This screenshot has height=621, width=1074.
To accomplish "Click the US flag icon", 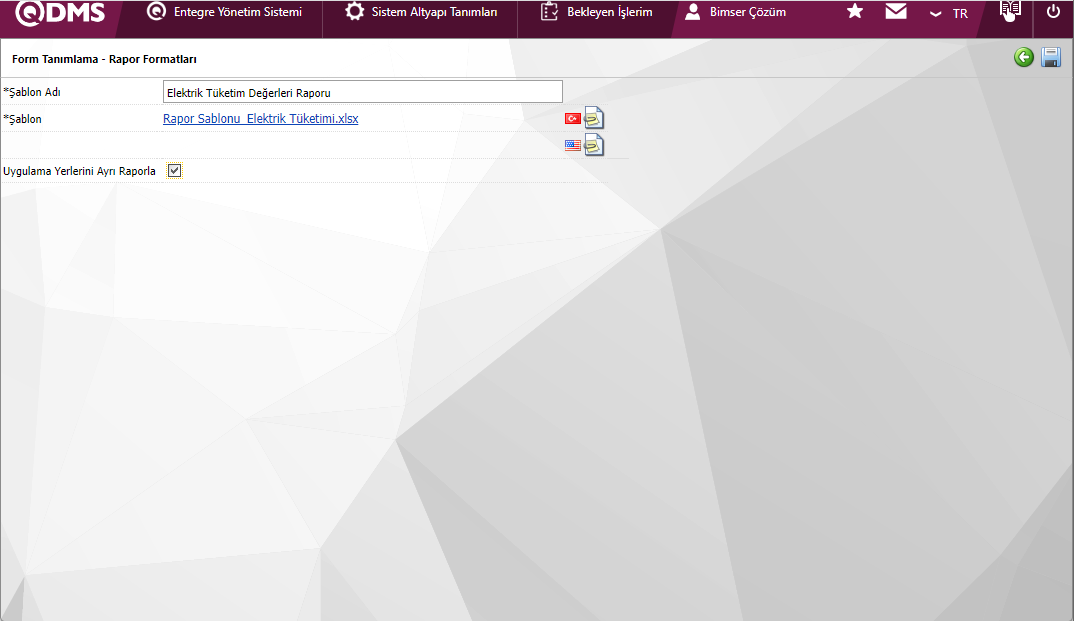I will 573,145.
